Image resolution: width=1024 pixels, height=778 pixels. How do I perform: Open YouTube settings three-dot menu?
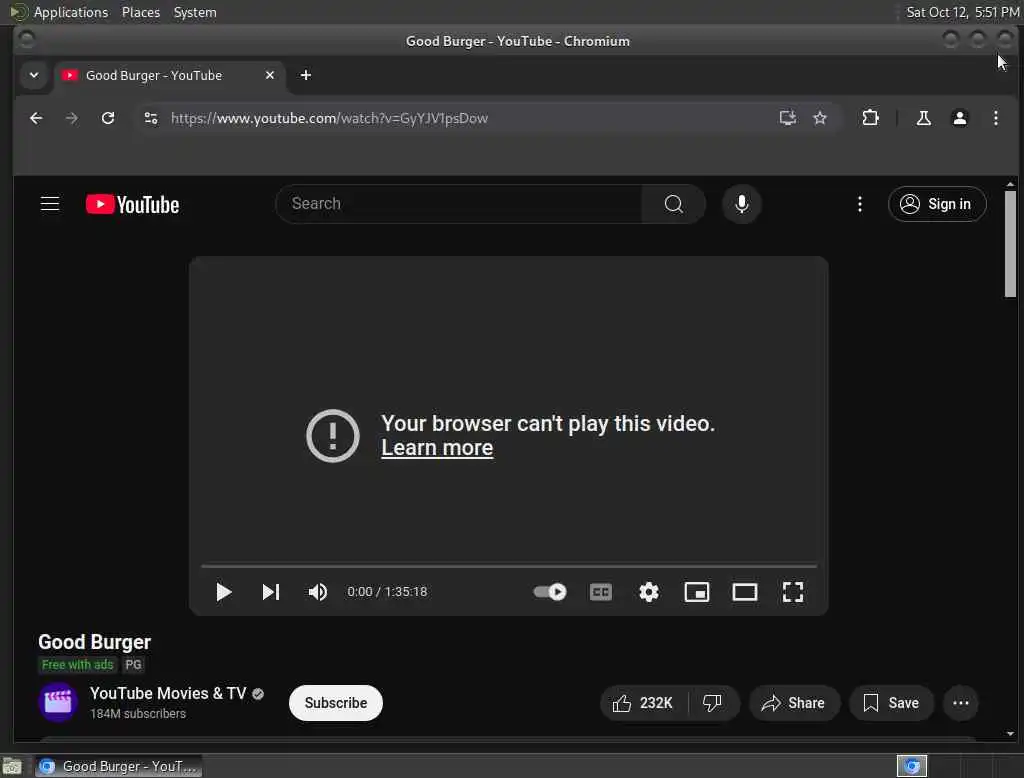point(859,204)
